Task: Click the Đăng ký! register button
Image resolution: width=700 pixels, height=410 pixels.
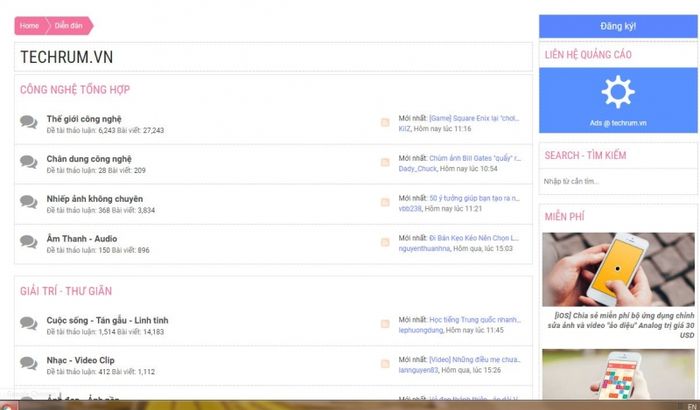Action: (618, 26)
